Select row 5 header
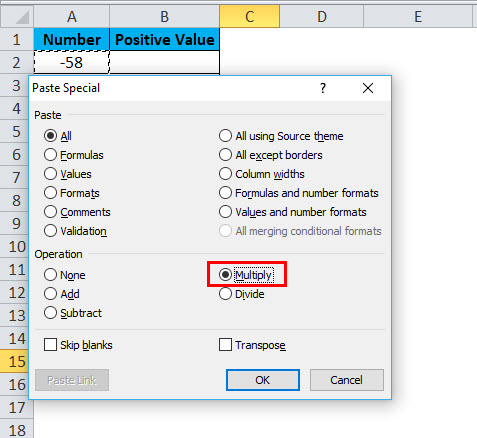477x438 pixels. 15,132
